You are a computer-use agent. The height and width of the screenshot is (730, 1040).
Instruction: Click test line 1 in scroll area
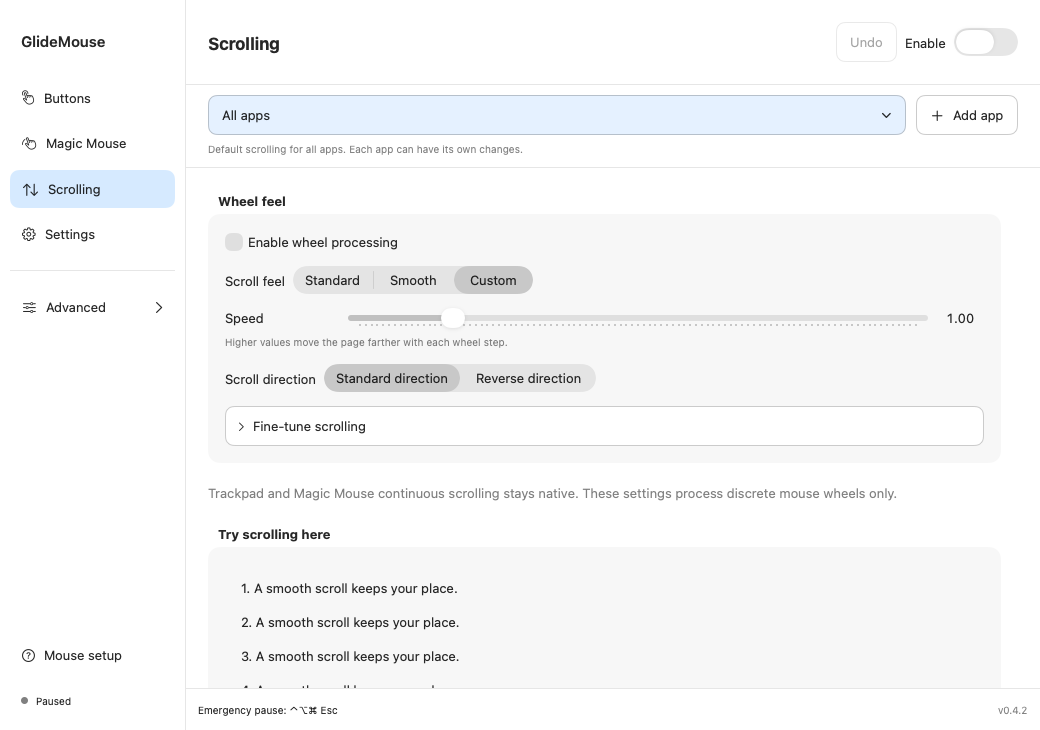tap(349, 589)
